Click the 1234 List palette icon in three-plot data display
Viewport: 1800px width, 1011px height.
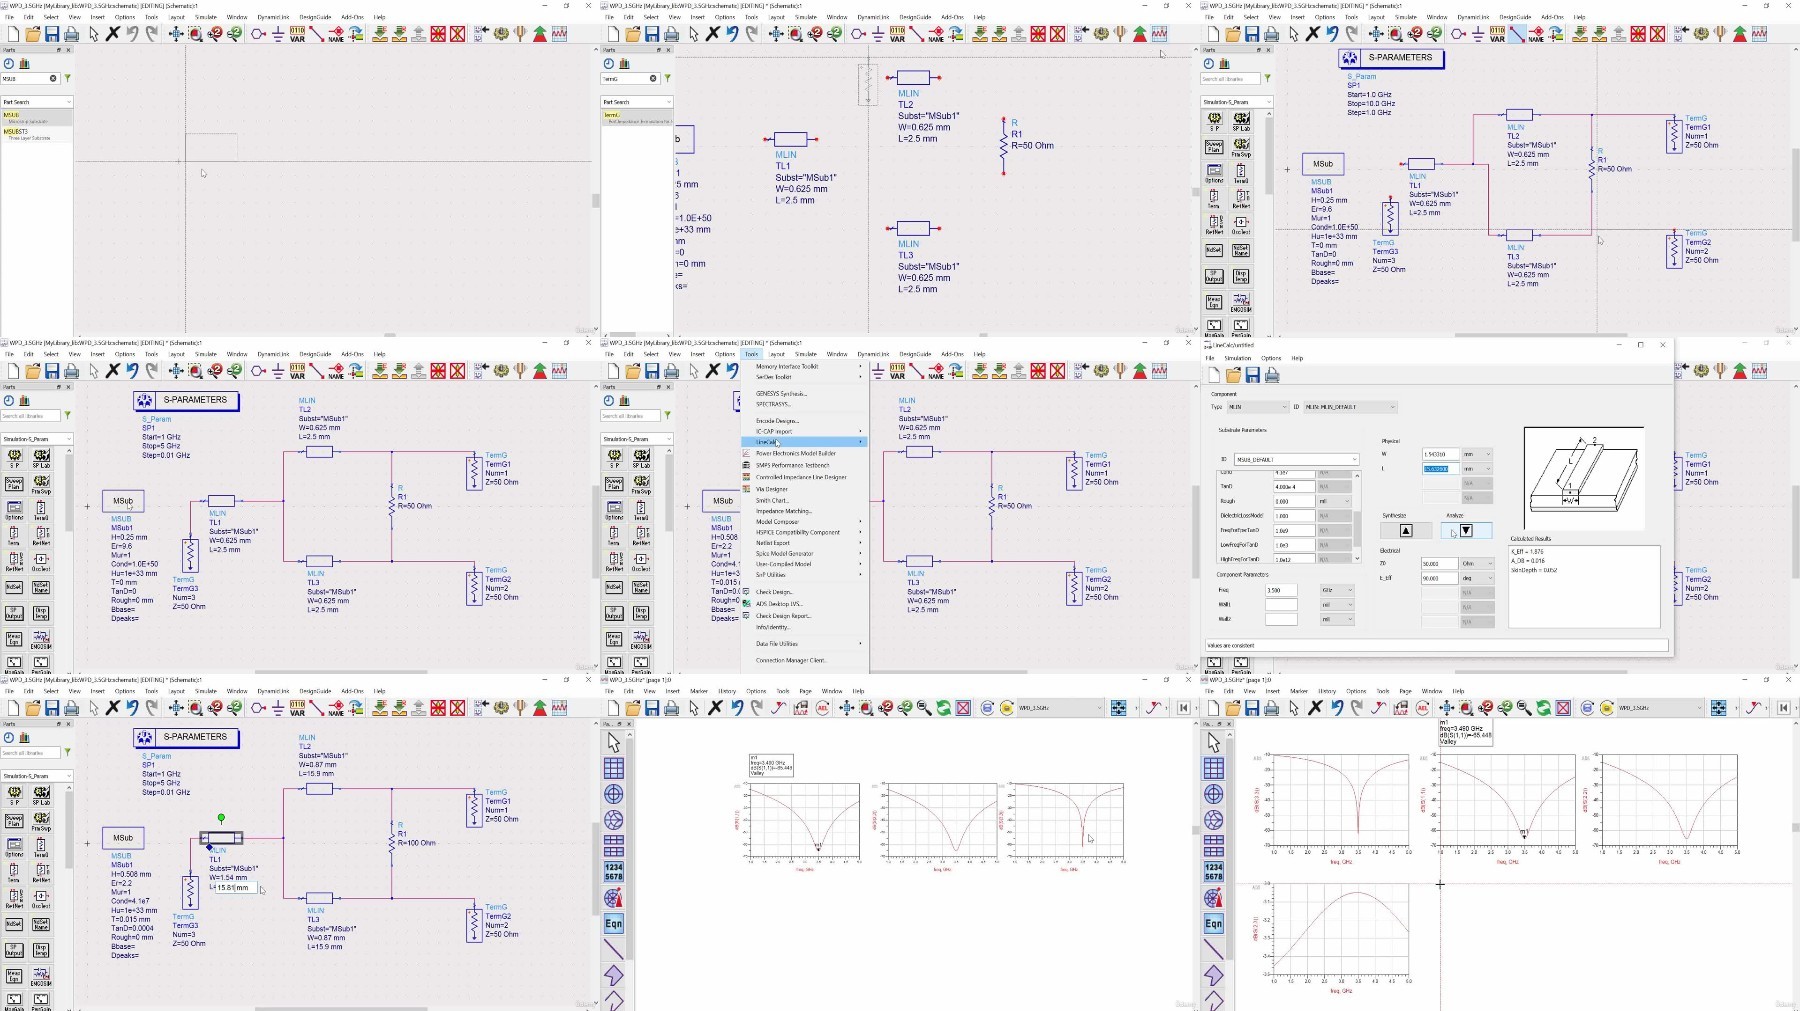[x=614, y=872]
